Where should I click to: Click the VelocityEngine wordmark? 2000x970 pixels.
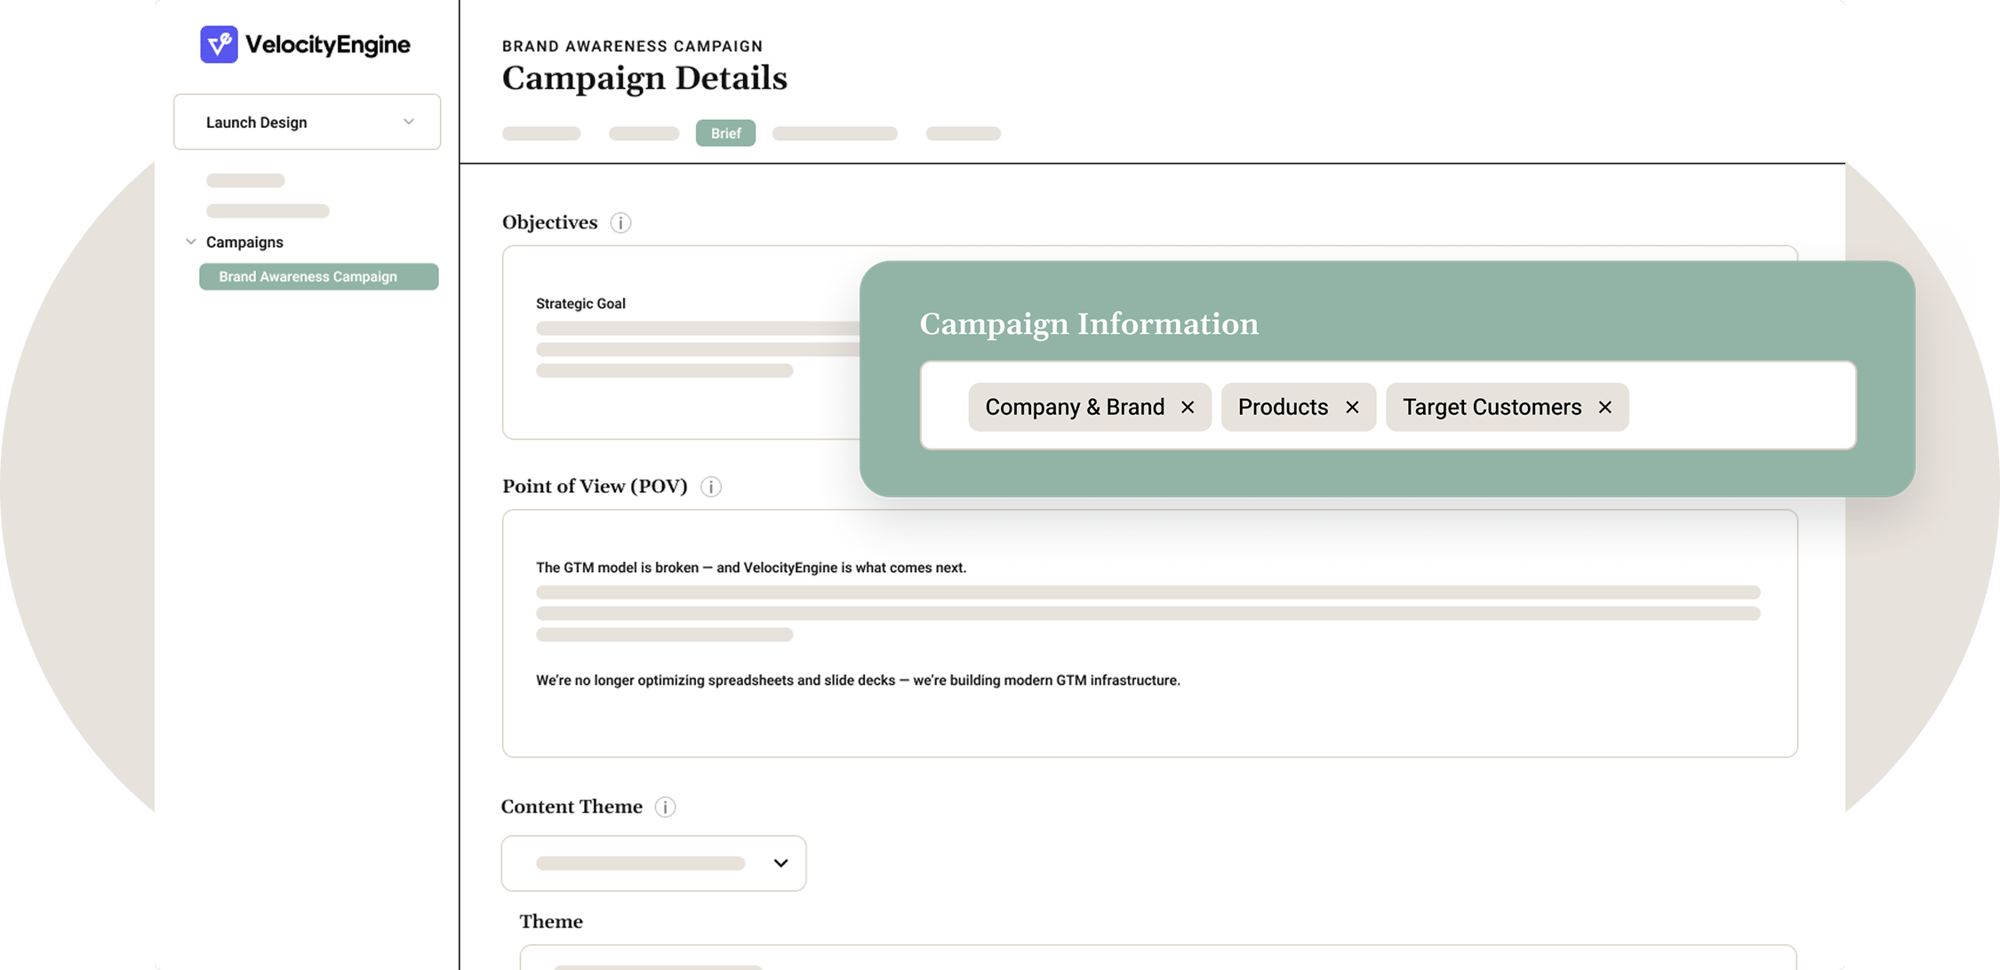[x=330, y=44]
